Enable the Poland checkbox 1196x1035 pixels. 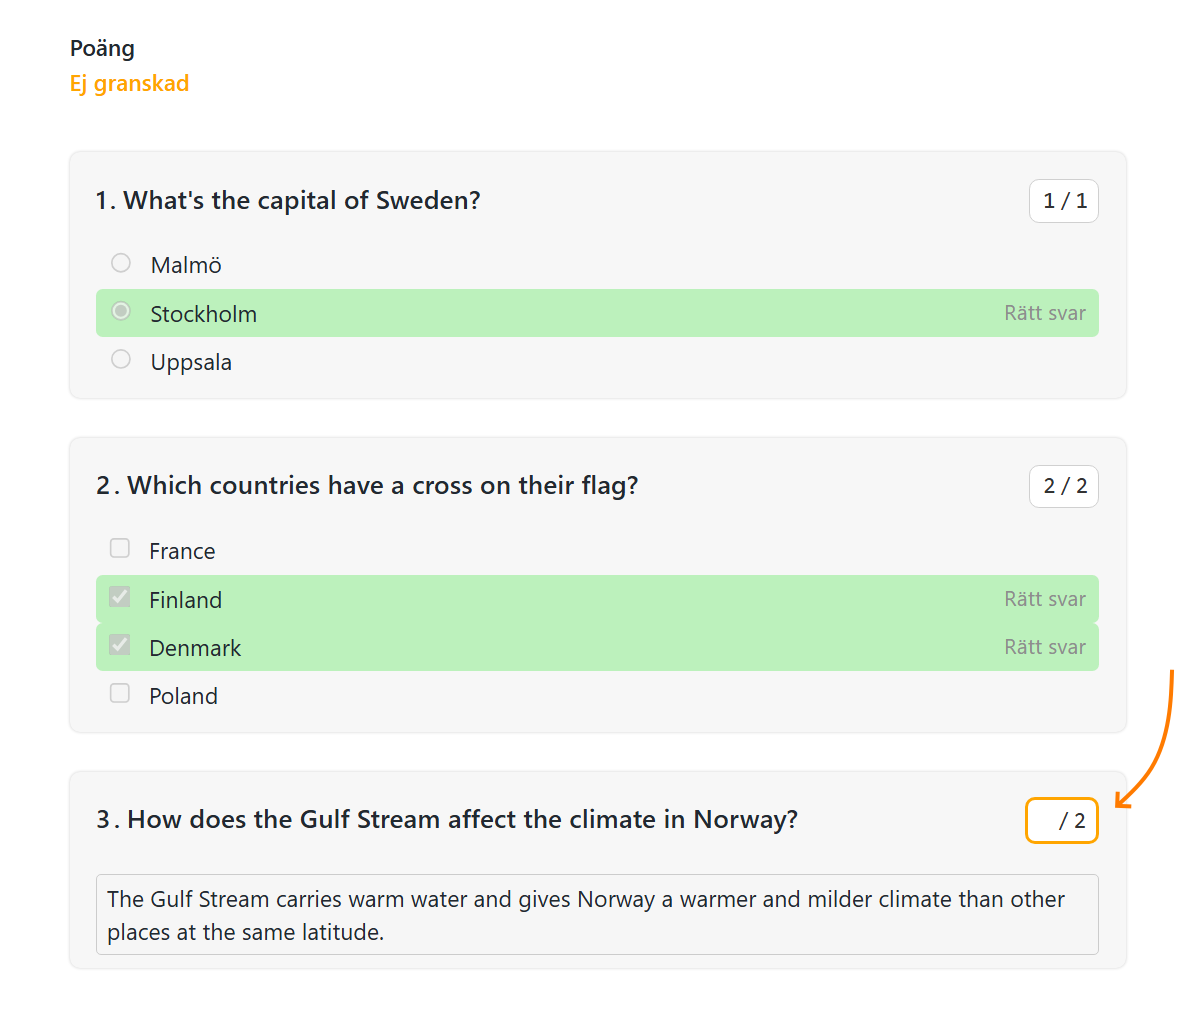click(x=120, y=693)
